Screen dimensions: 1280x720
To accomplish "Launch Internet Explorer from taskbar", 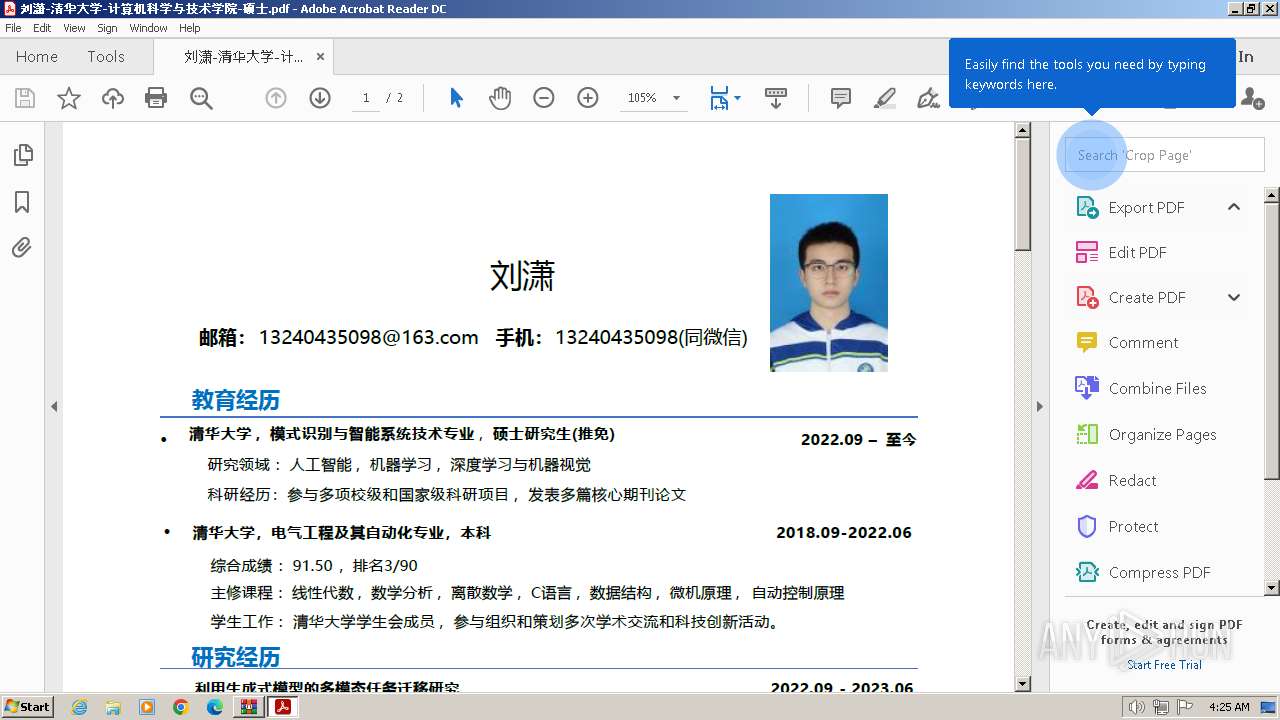I will point(79,707).
